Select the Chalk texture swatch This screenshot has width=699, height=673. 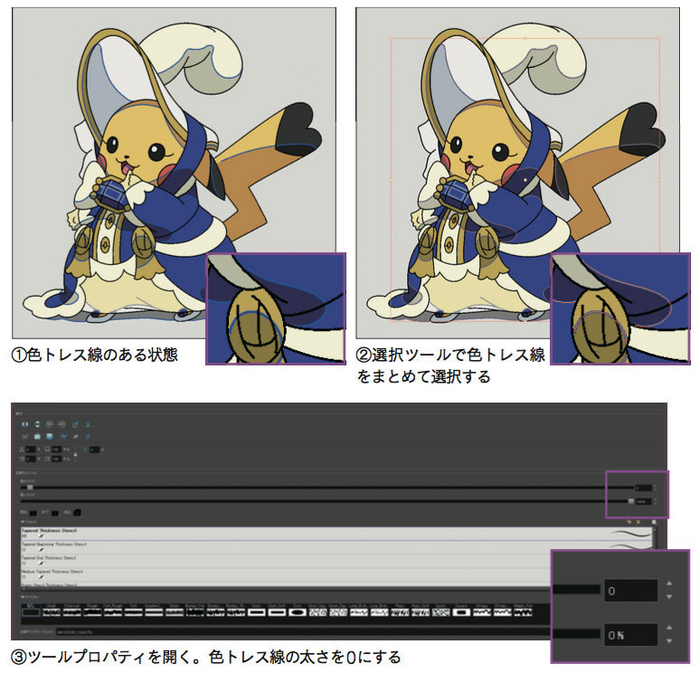[51, 612]
